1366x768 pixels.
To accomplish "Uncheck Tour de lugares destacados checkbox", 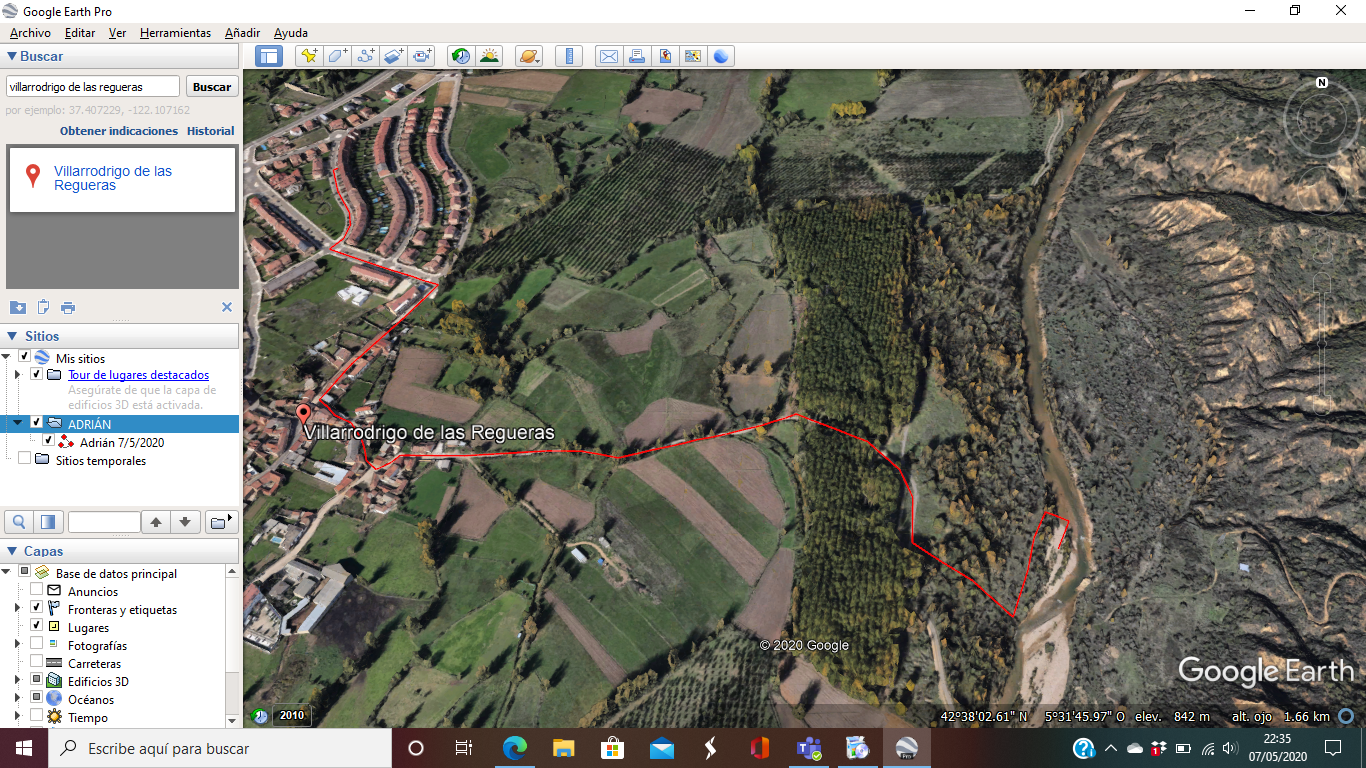I will click(x=37, y=374).
